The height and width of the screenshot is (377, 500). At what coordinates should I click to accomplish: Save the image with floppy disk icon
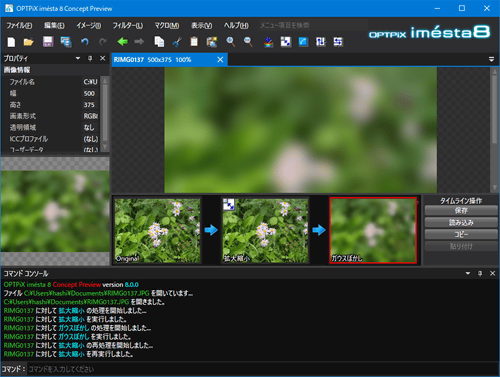(x=48, y=42)
